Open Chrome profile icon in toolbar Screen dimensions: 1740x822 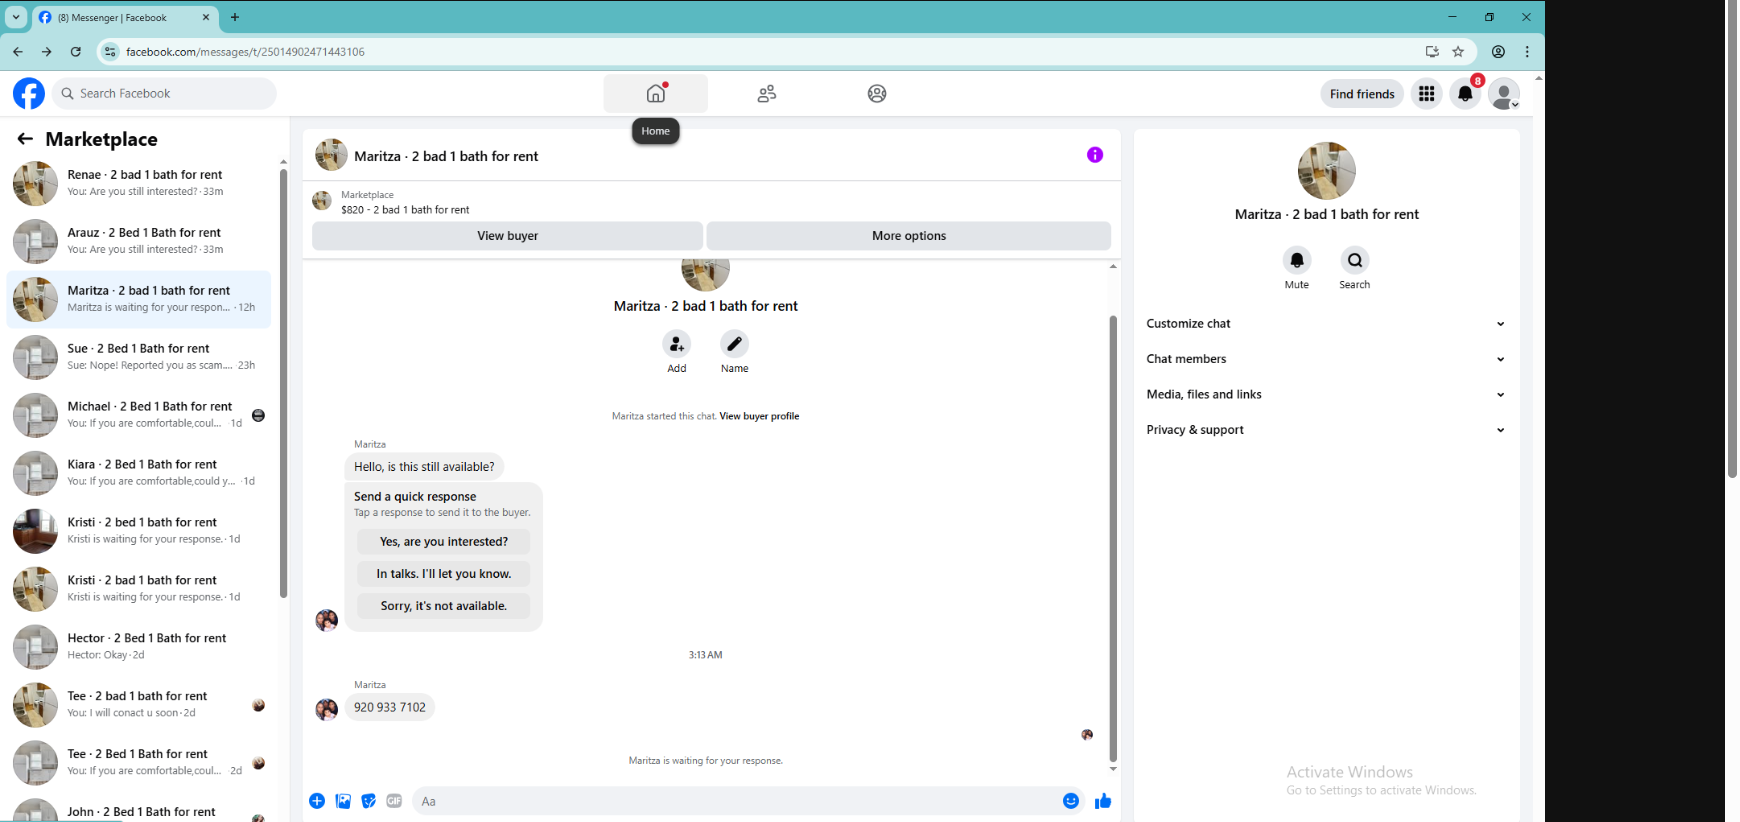click(x=1498, y=51)
